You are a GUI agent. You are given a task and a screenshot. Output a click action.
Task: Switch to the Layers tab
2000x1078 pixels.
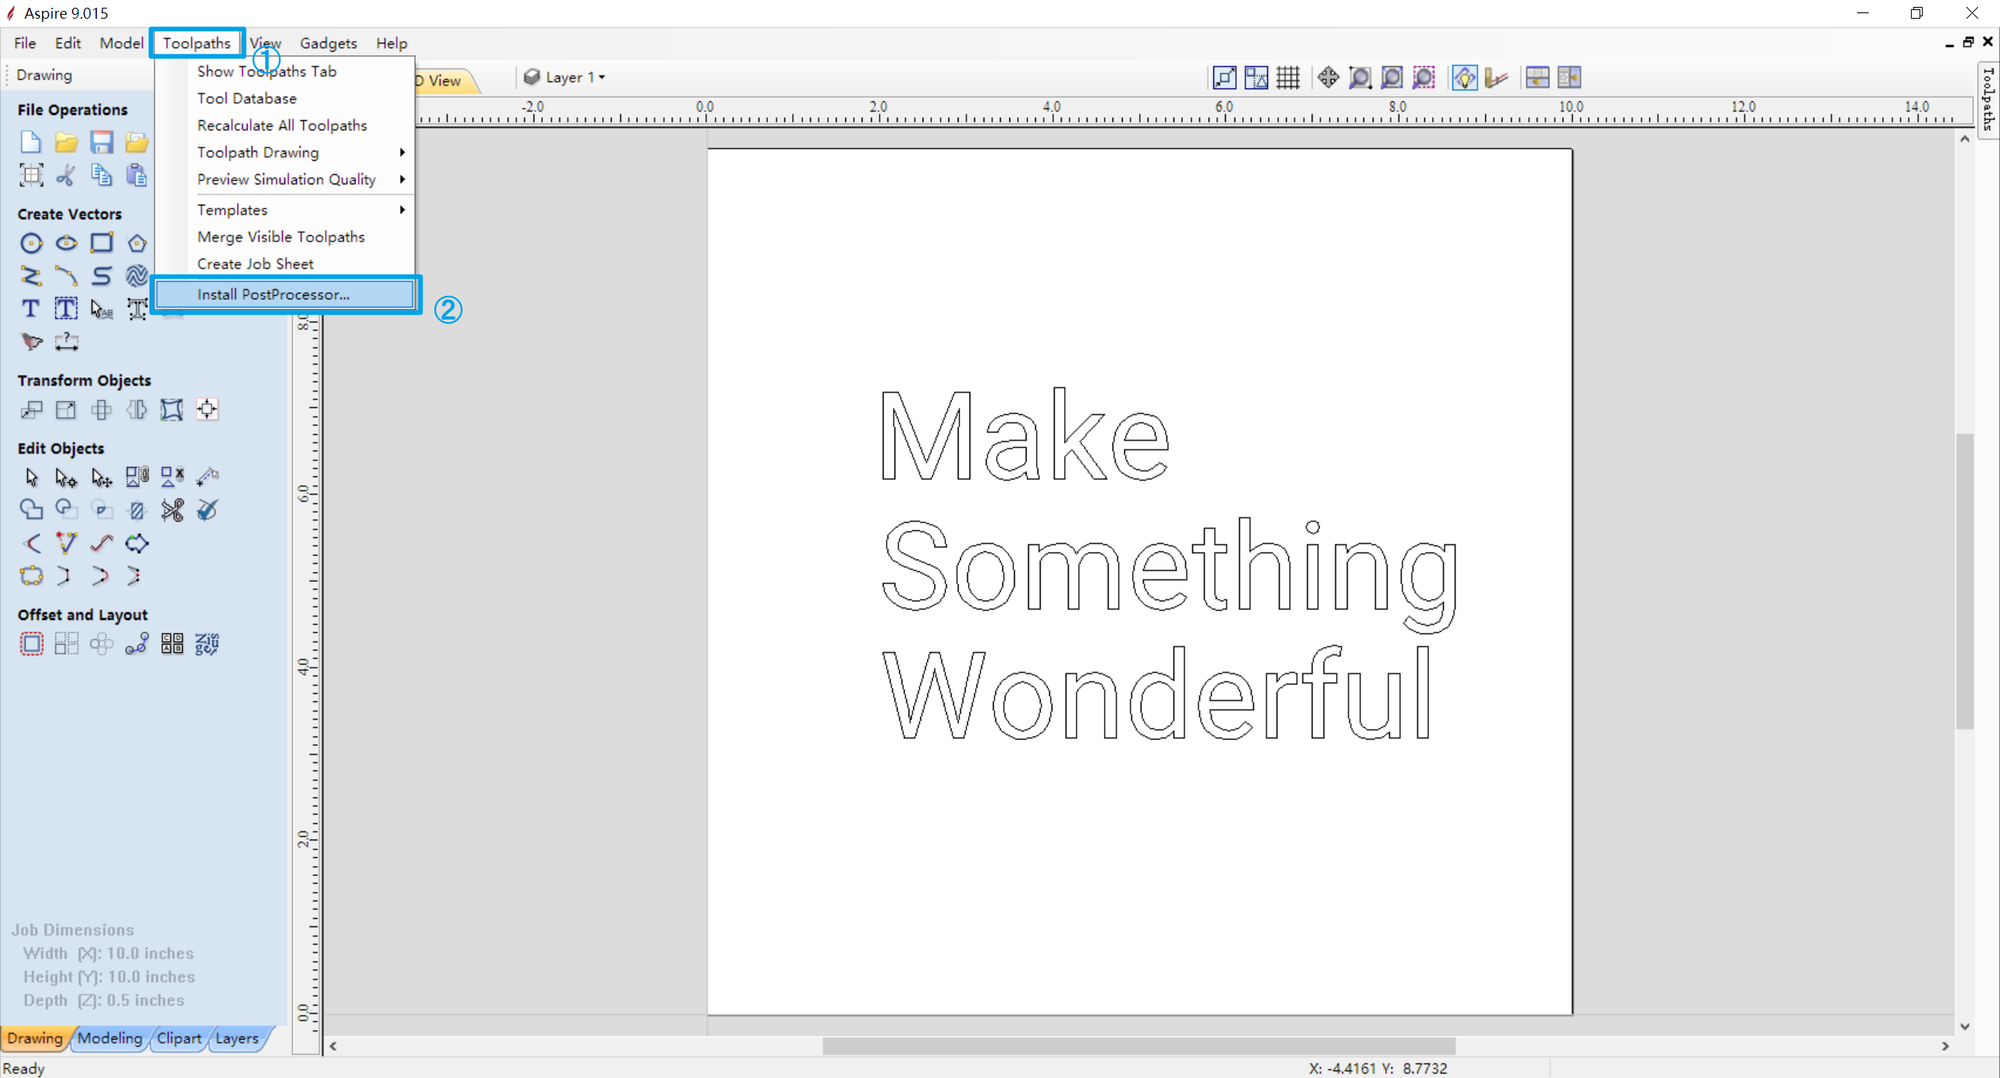pyautogui.click(x=237, y=1038)
